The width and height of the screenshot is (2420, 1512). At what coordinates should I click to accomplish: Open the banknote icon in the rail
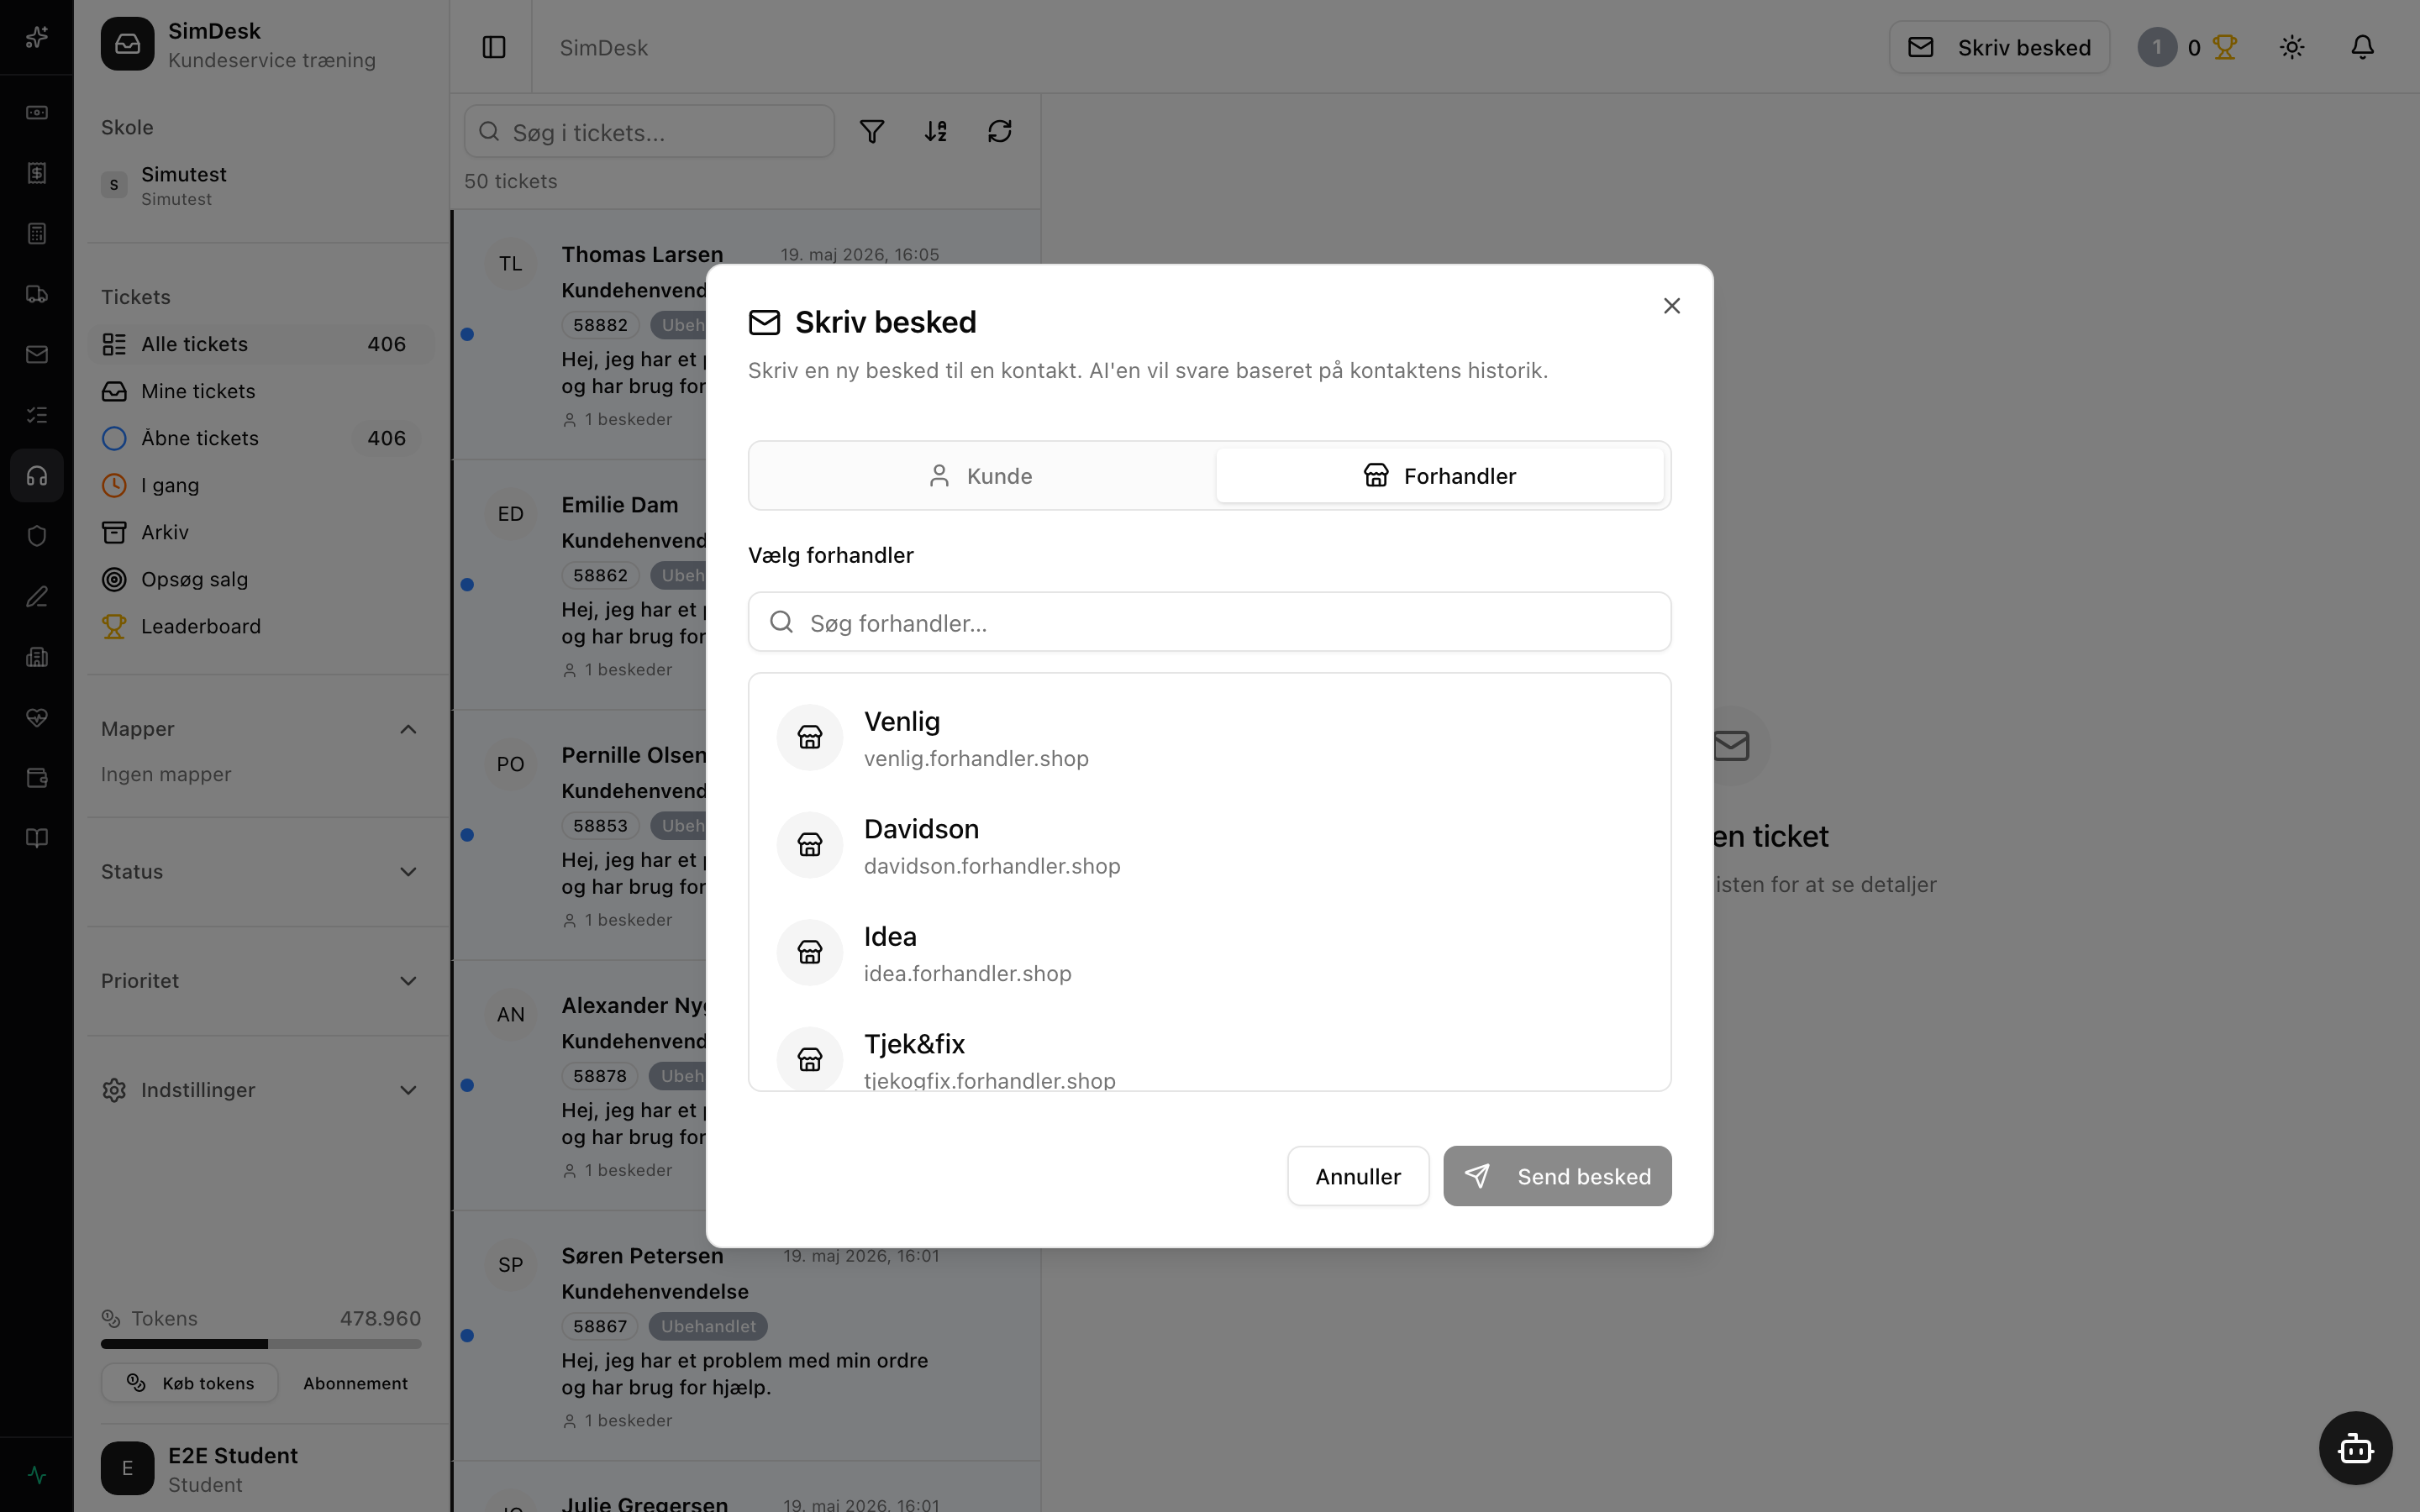click(x=37, y=113)
